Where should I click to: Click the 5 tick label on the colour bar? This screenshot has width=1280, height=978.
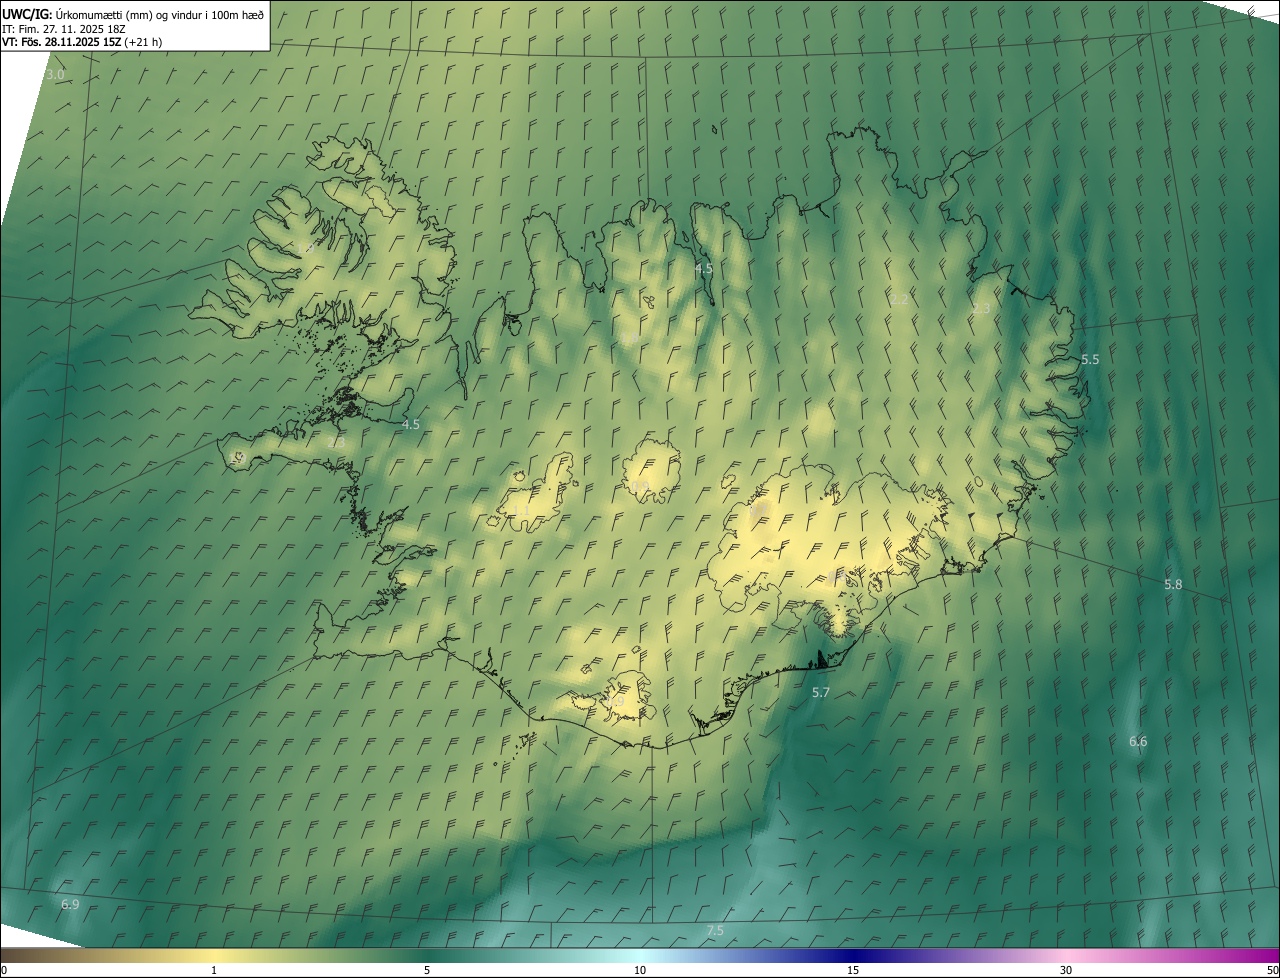click(x=427, y=970)
